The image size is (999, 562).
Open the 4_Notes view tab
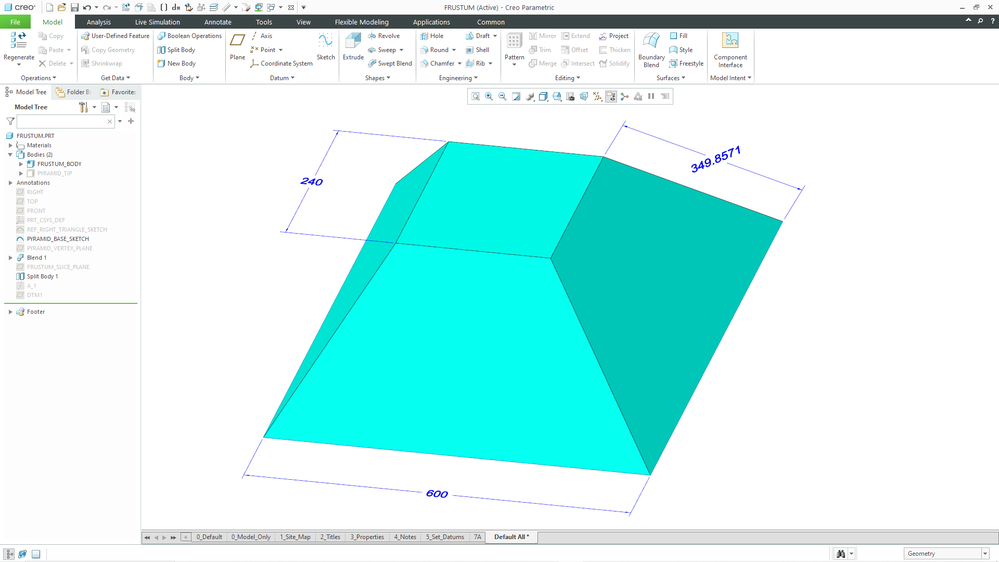point(406,537)
